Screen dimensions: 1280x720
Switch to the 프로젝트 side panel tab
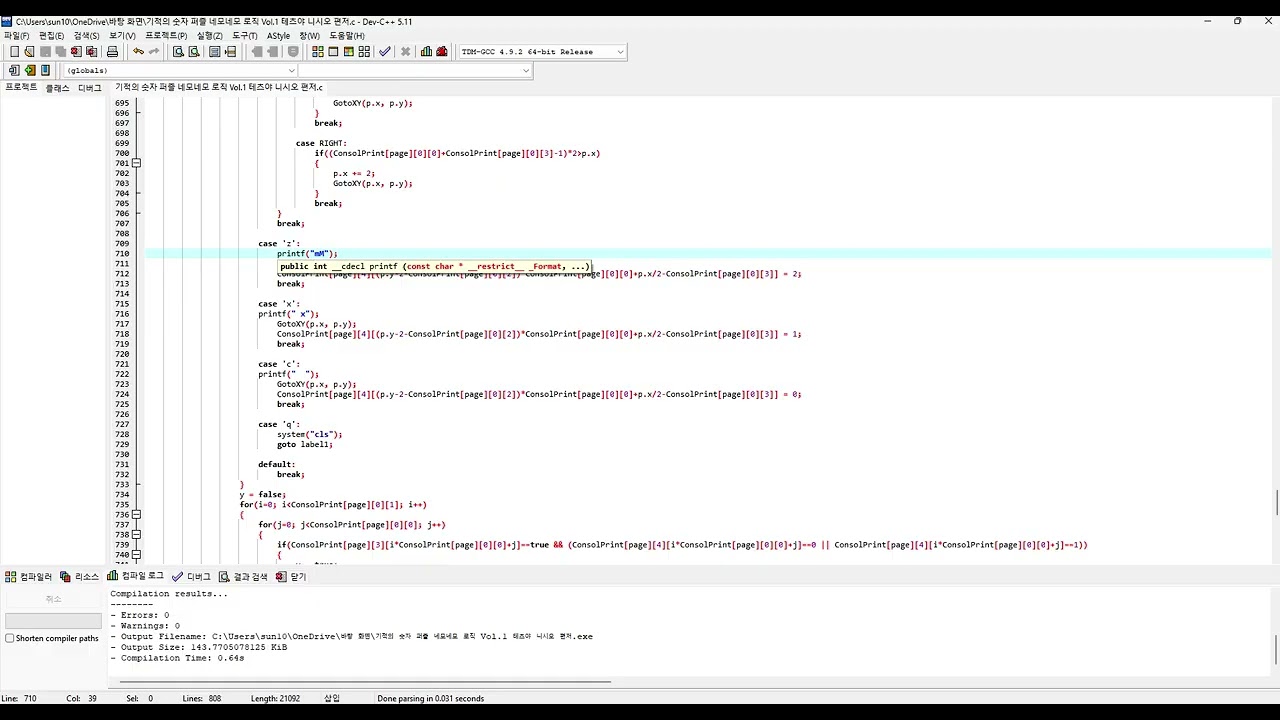(x=21, y=87)
